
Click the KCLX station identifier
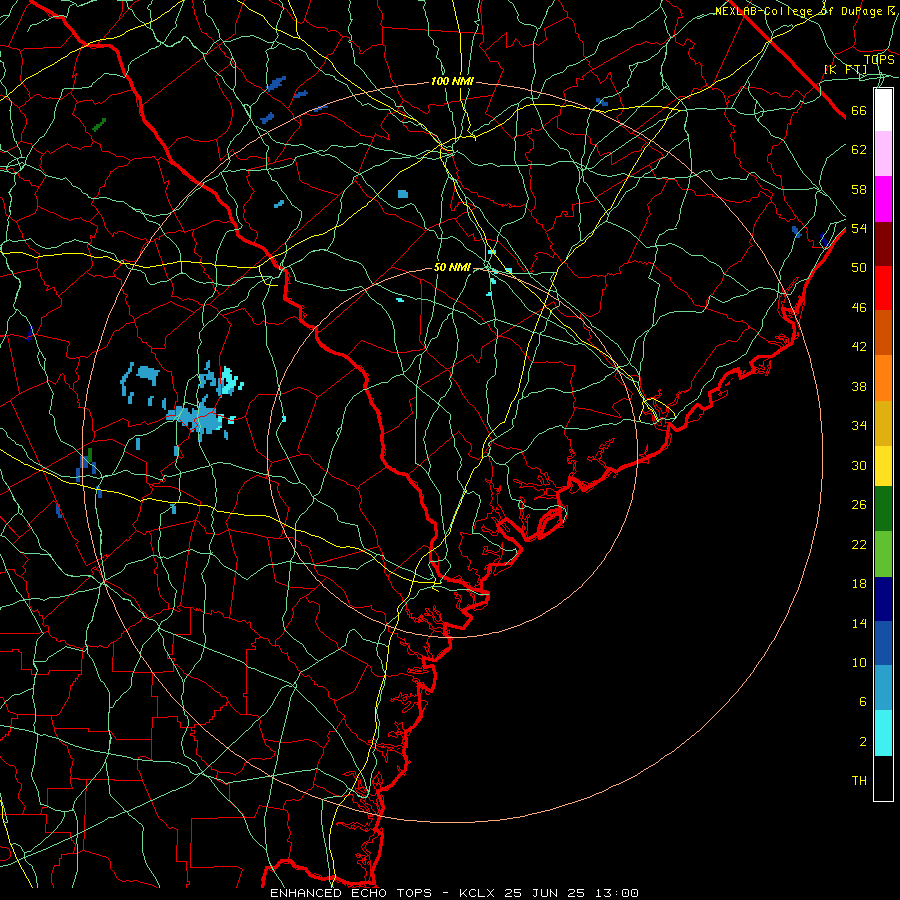pyautogui.click(x=478, y=893)
